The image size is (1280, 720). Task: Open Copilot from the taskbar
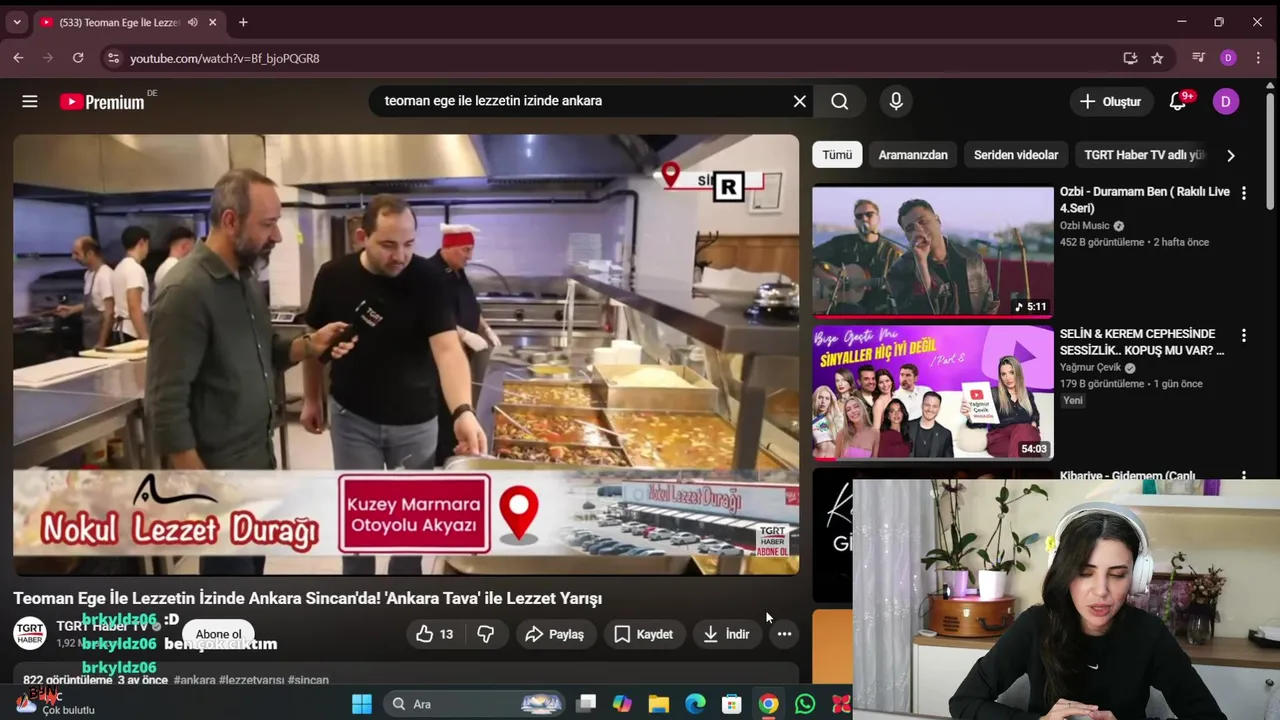(x=622, y=704)
